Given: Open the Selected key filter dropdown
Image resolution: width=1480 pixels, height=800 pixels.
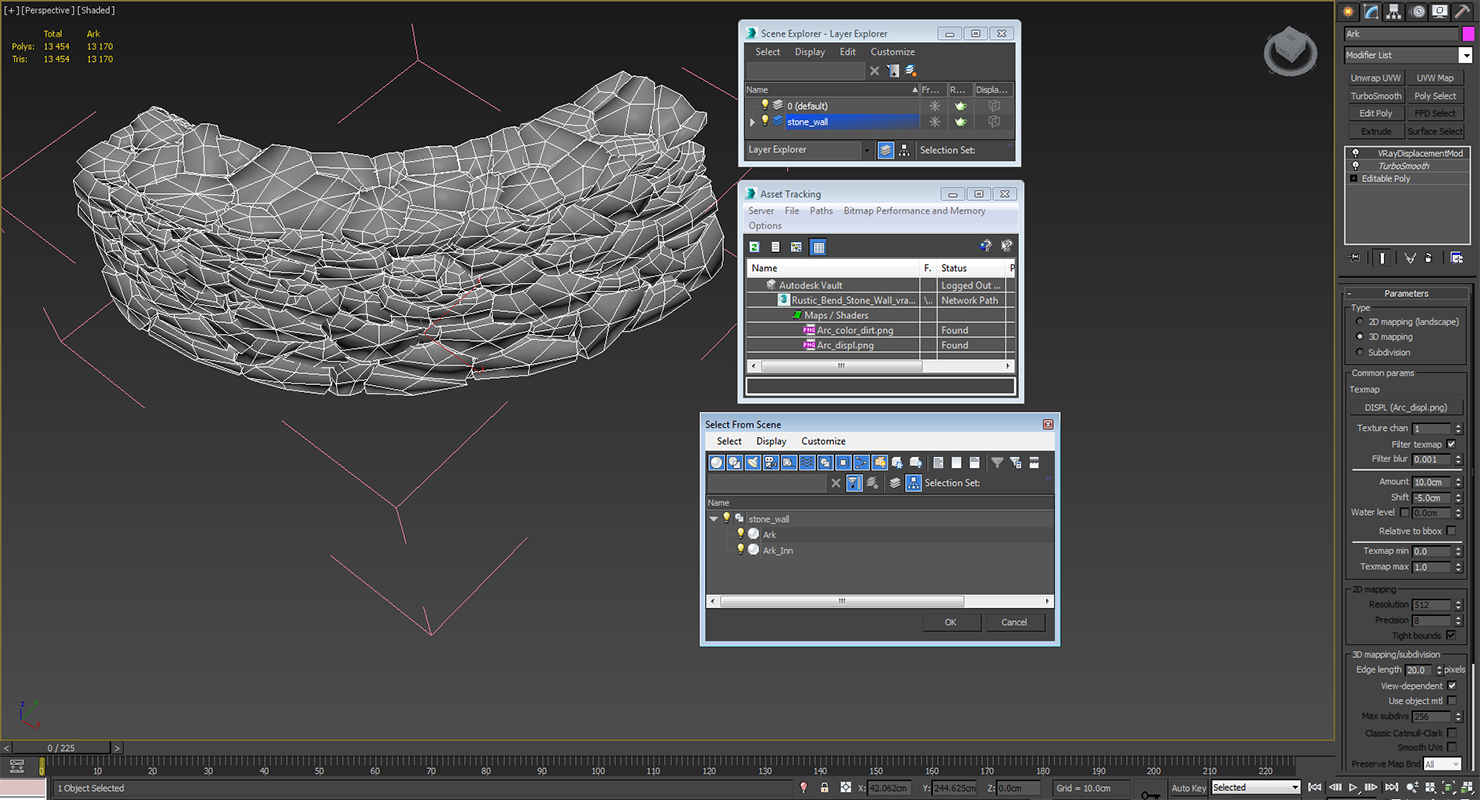Looking at the screenshot, I should 1254,788.
